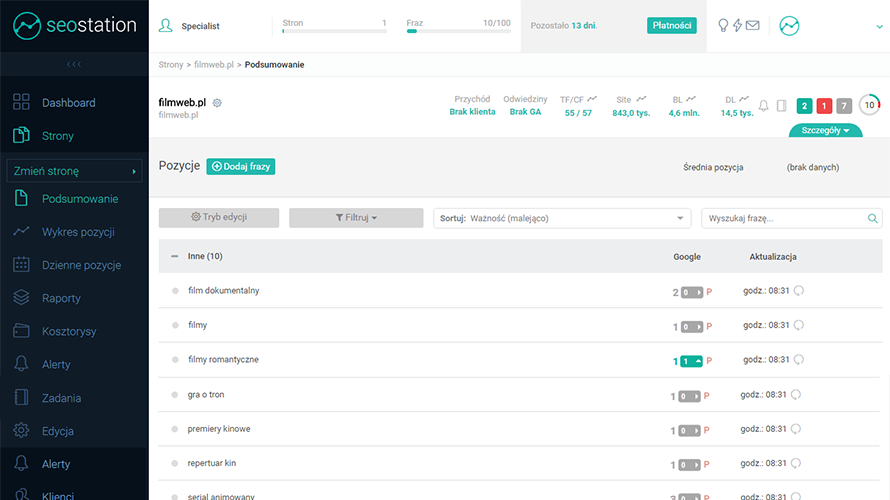
Task: Open the Sortuj Ważność (malejąco) dropdown
Action: point(562,218)
